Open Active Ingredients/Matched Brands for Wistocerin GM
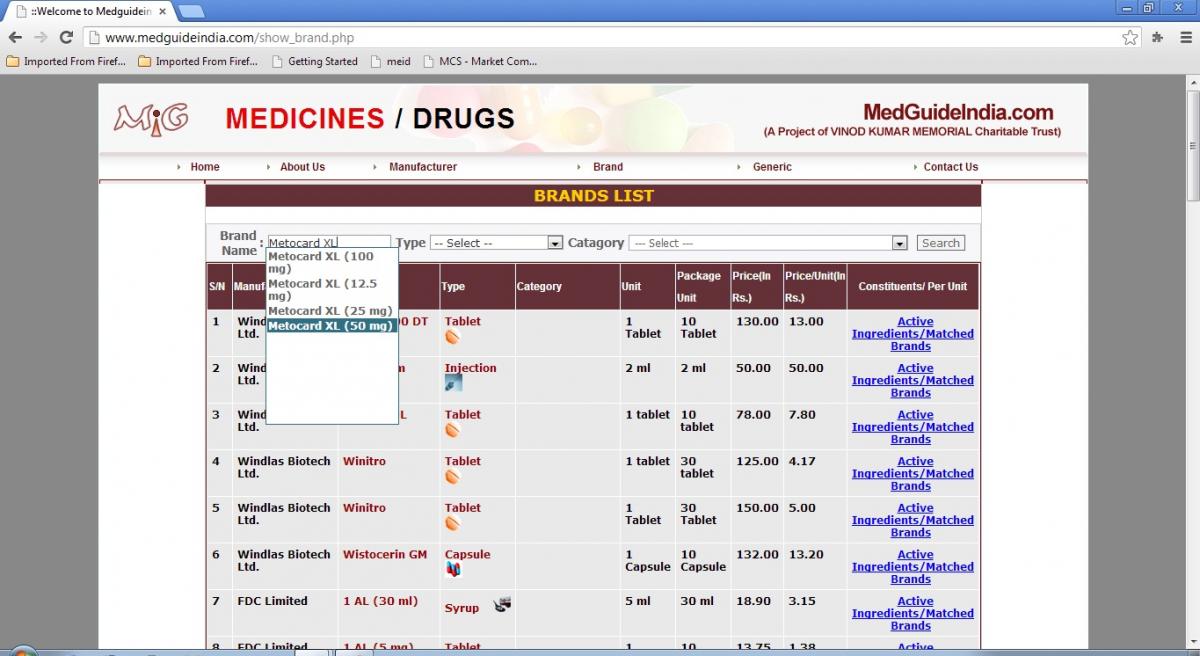The width and height of the screenshot is (1200, 656). pos(913,567)
